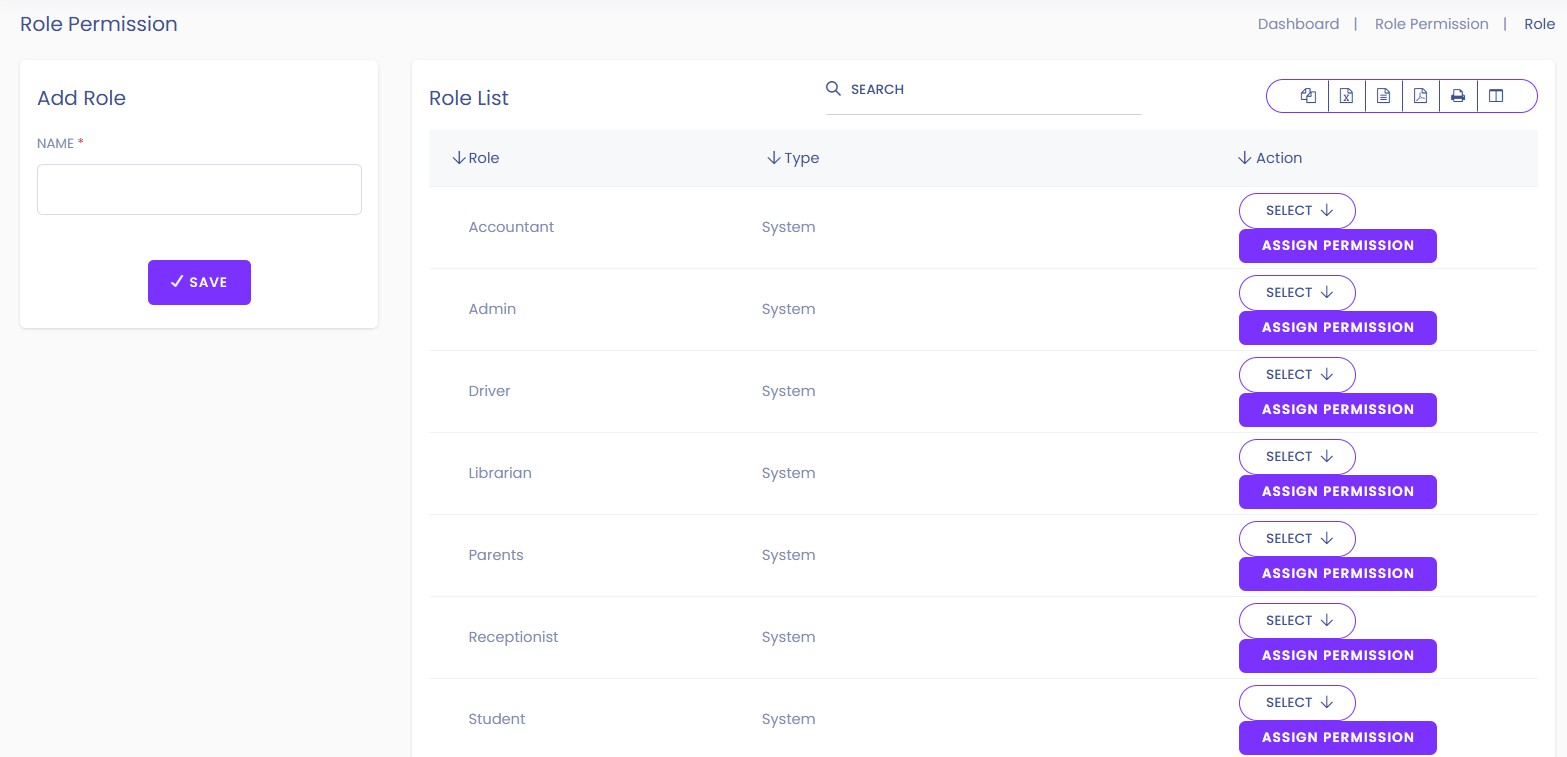This screenshot has height=757, width=1567.
Task: Open the Select dropdown for Parents
Action: [1297, 539]
